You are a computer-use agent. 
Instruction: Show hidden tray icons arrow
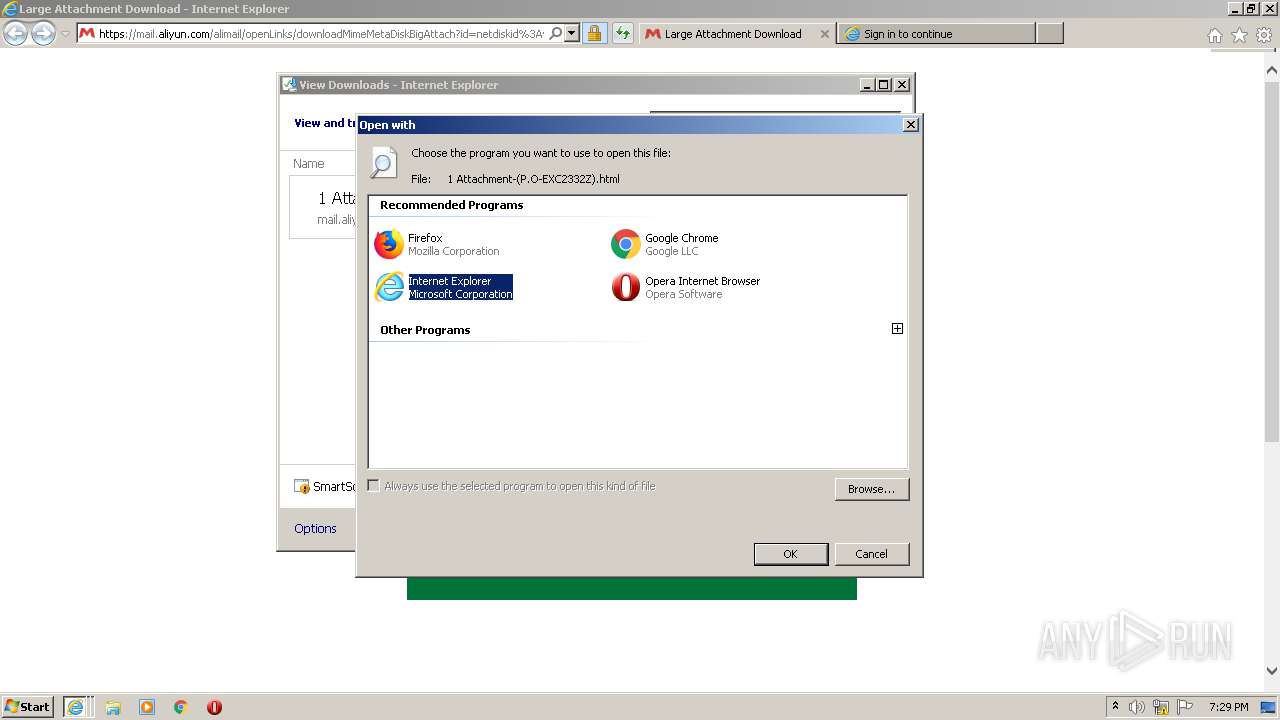(1115, 706)
